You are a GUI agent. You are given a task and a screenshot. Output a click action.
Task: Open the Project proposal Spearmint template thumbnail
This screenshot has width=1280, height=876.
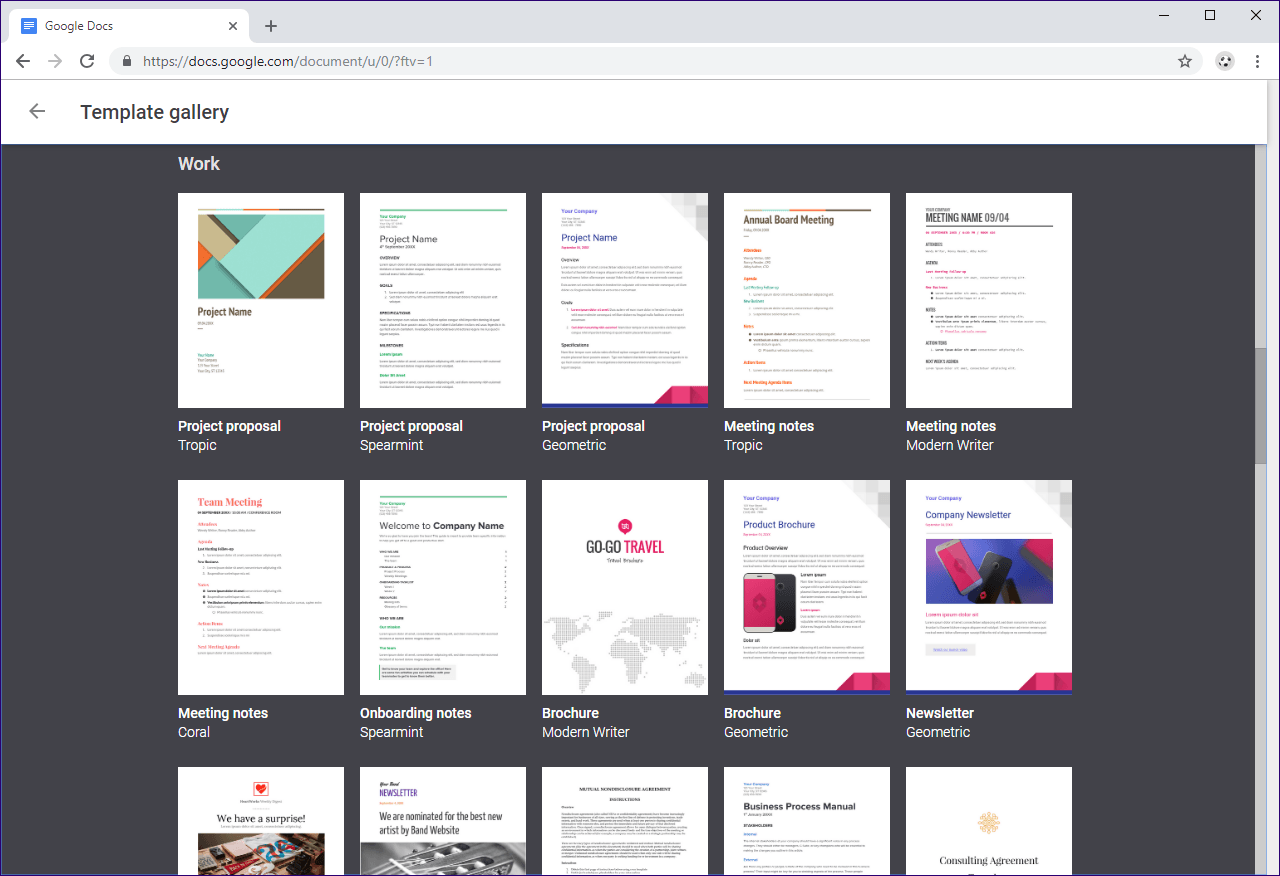coord(443,300)
